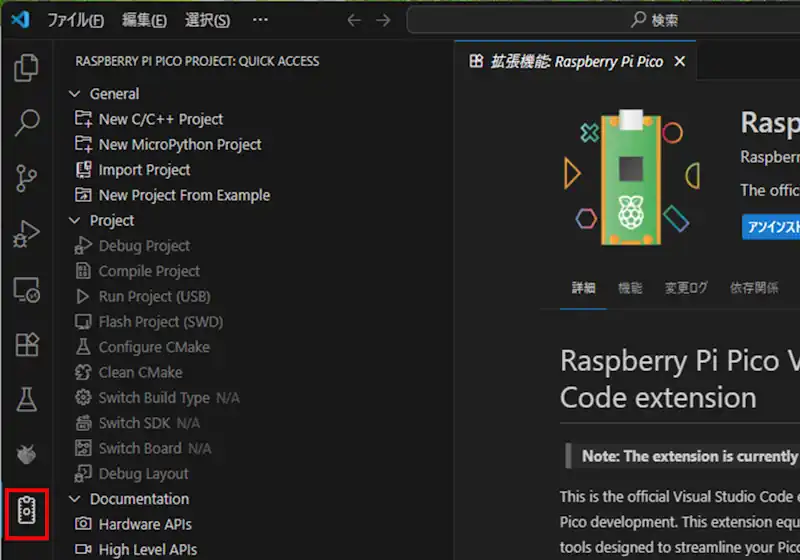Click the Pico board extension logo
The image size is (800, 560).
pyautogui.click(x=631, y=177)
